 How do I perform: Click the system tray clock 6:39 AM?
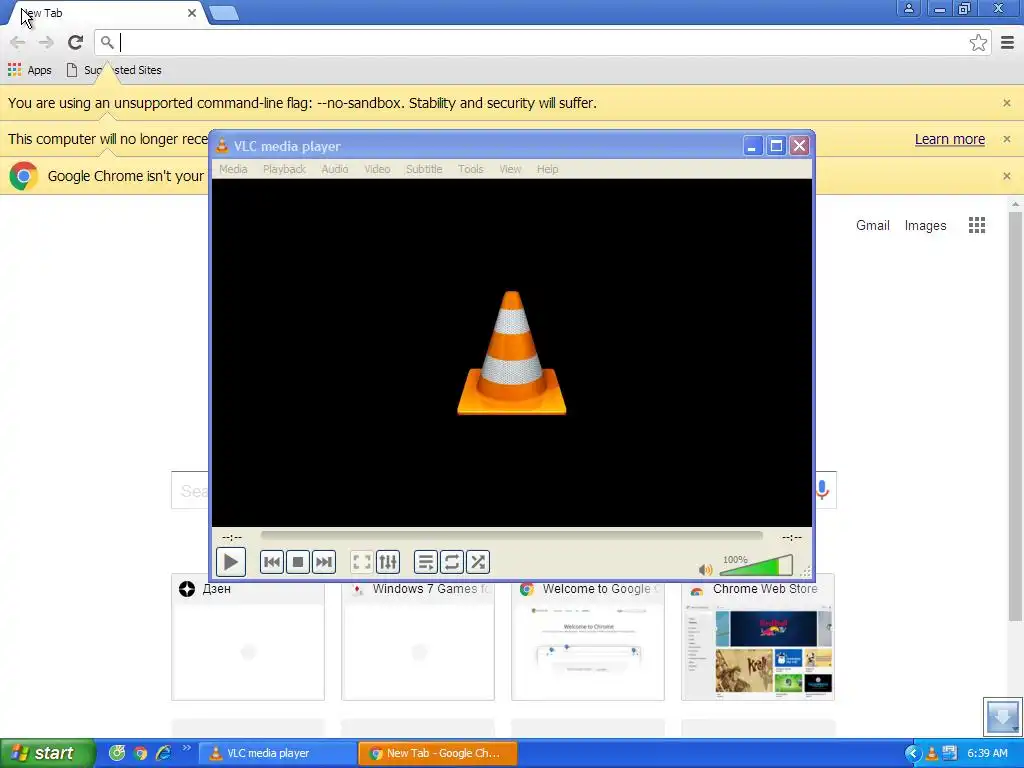[987, 753]
